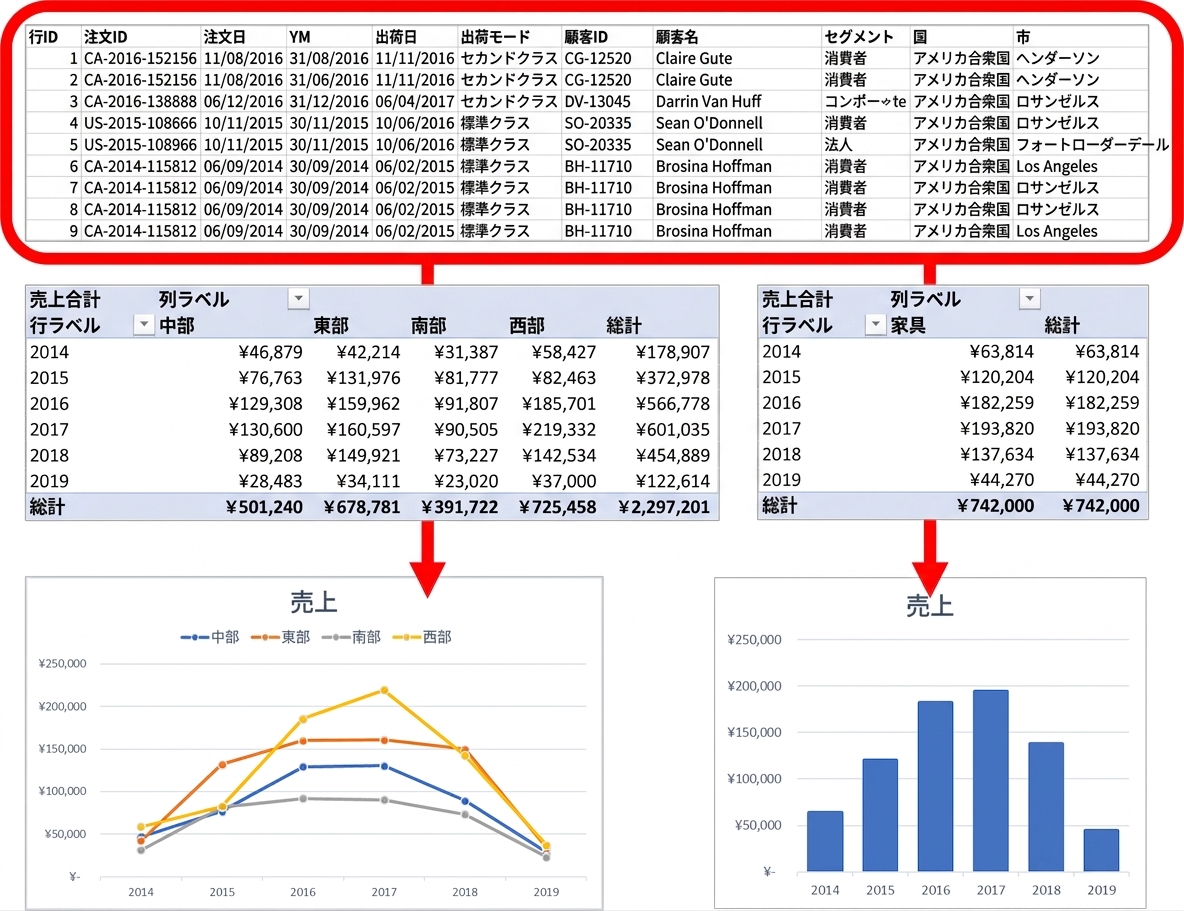Screen dimensions: 1184x911
Task: Click yellow 西部 peak point at 2017
Action: (x=384, y=690)
